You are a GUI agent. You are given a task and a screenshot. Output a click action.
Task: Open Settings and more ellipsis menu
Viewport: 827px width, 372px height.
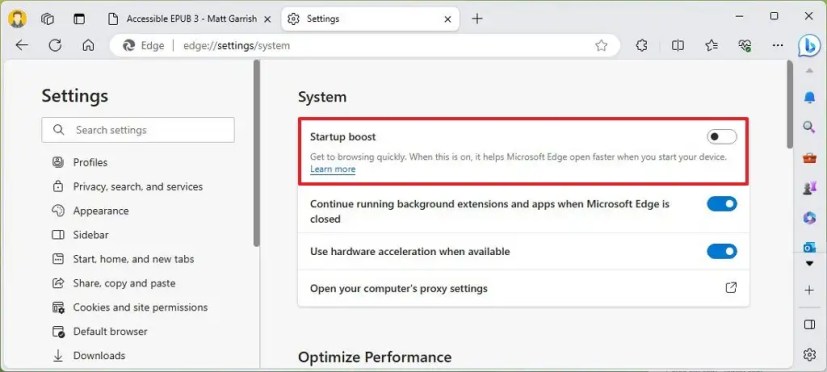click(x=777, y=46)
